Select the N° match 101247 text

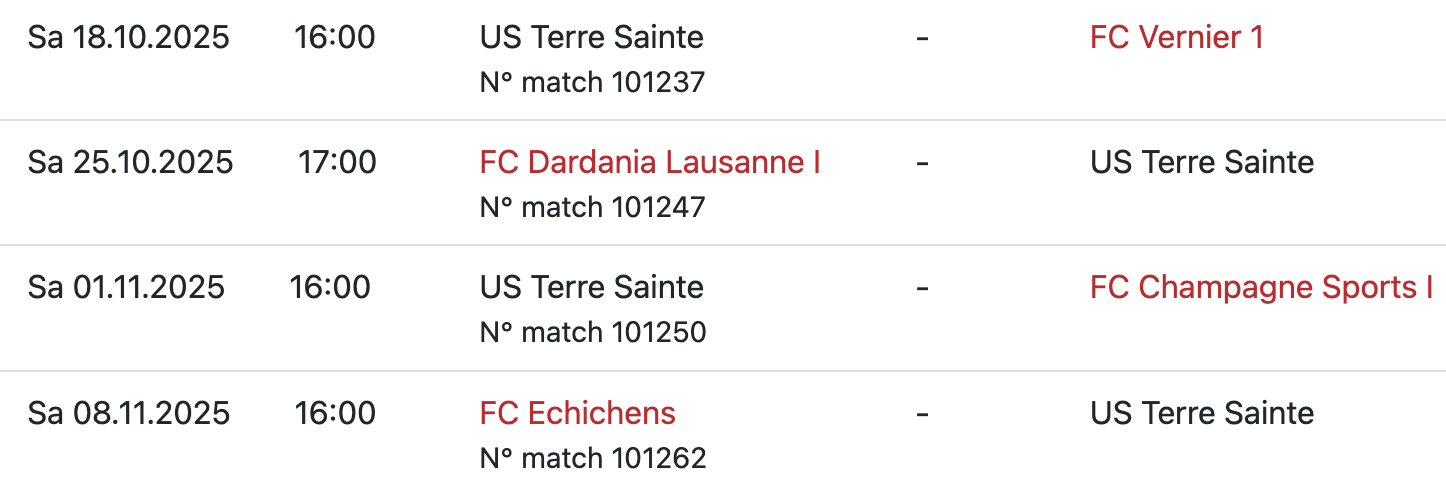pyautogui.click(x=592, y=207)
